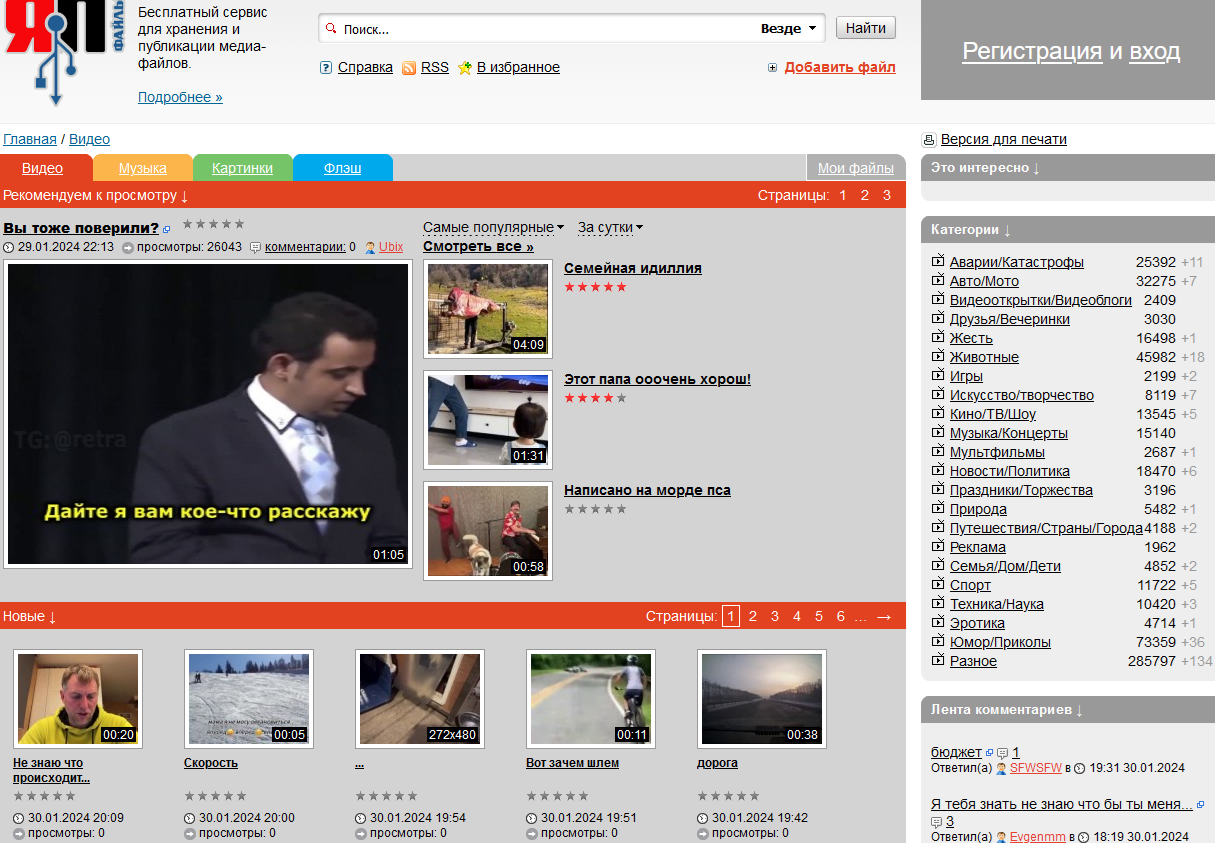The image size is (1215, 843).
Task: Open the Везде search scope dropdown
Action: point(789,29)
